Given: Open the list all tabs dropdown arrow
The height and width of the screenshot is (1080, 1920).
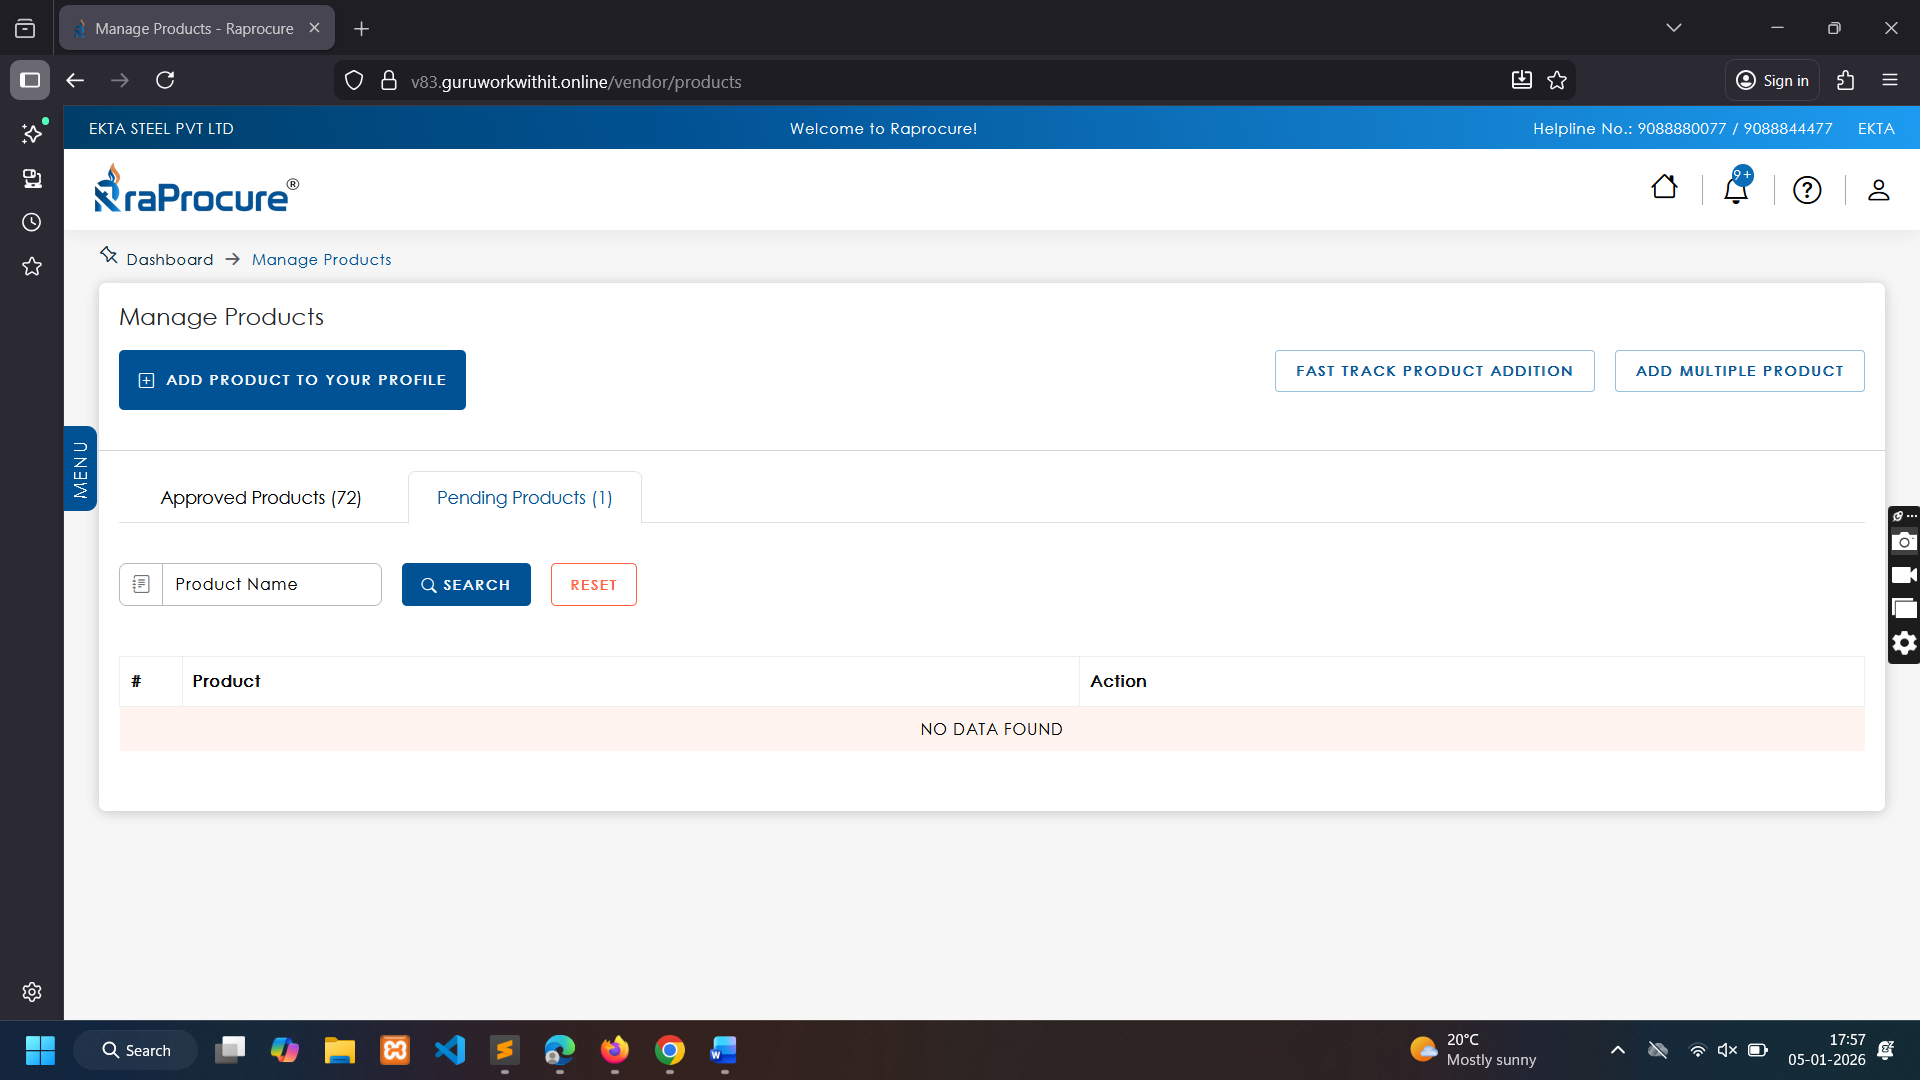Looking at the screenshot, I should pos(1674,28).
